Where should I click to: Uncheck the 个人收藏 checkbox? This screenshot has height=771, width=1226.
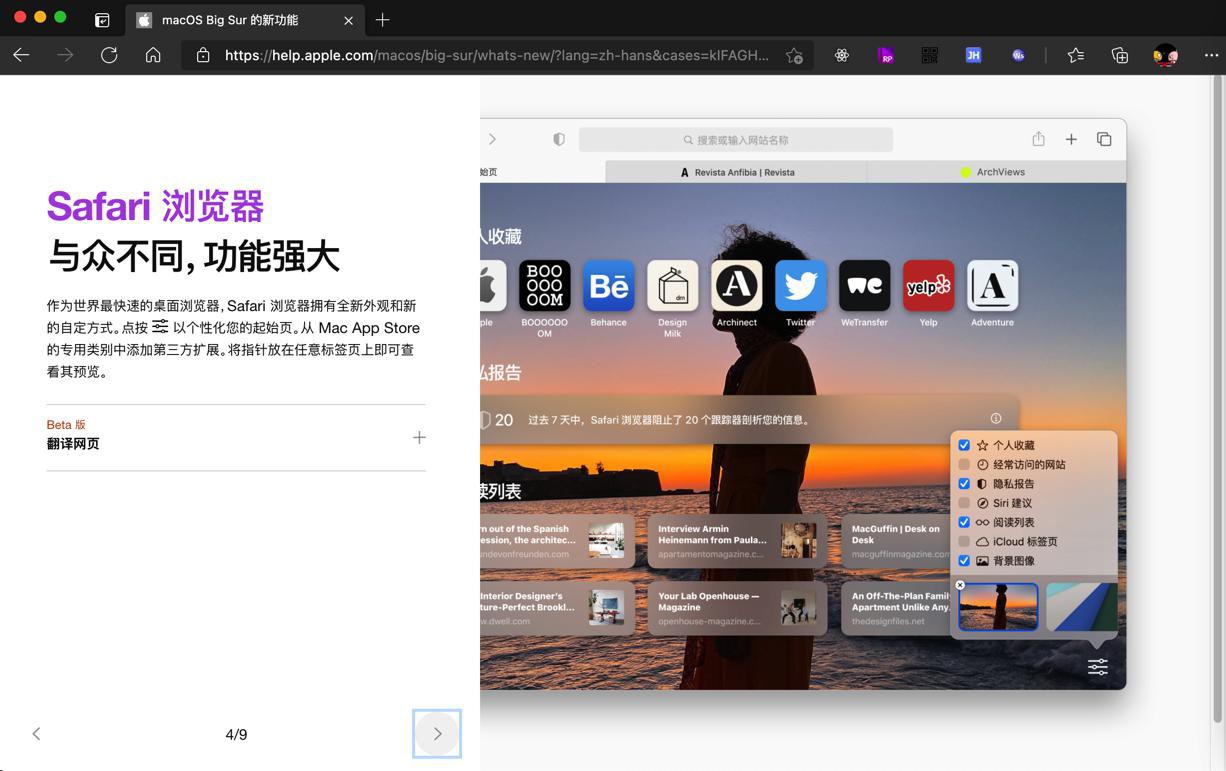point(964,445)
